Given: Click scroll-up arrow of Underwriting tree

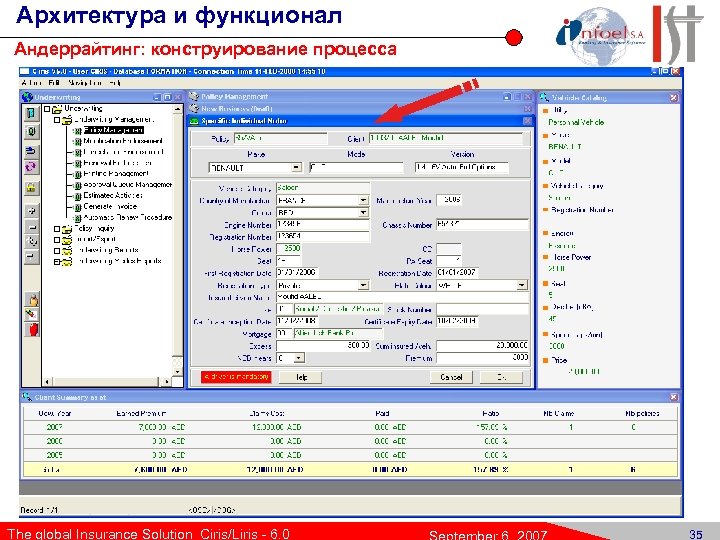Looking at the screenshot, I should [x=177, y=110].
